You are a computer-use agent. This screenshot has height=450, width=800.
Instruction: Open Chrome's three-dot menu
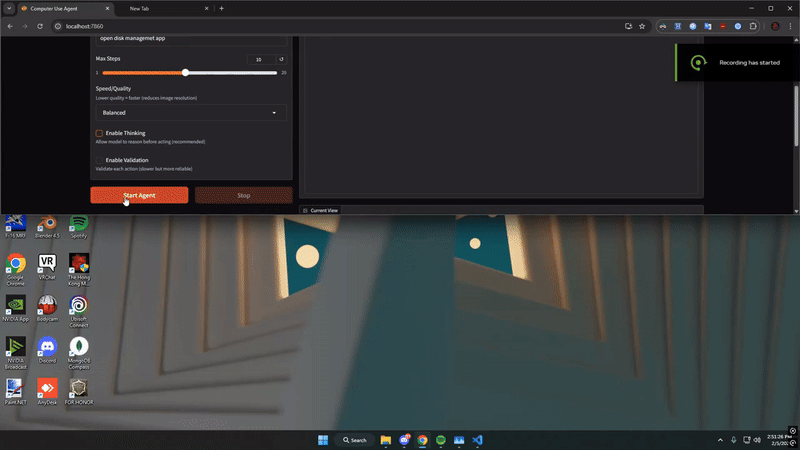click(x=790, y=26)
